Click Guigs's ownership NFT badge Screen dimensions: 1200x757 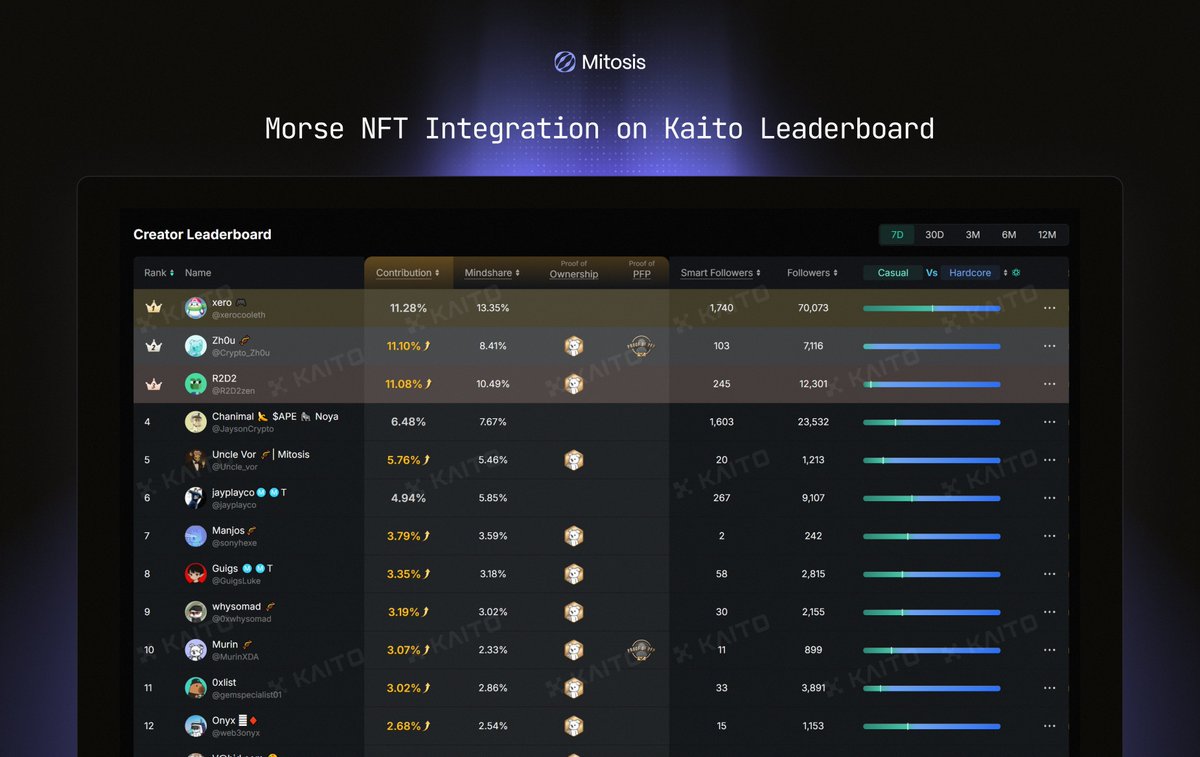click(x=574, y=574)
